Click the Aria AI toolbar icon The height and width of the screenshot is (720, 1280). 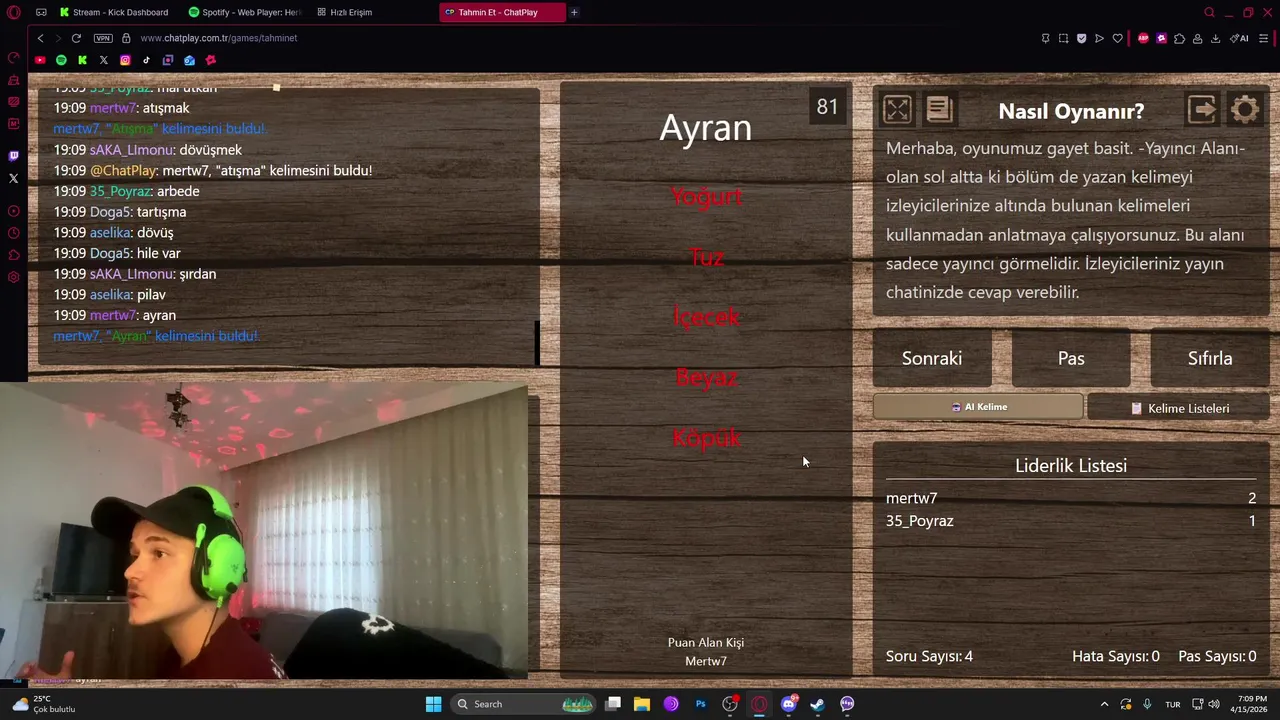click(x=1240, y=38)
